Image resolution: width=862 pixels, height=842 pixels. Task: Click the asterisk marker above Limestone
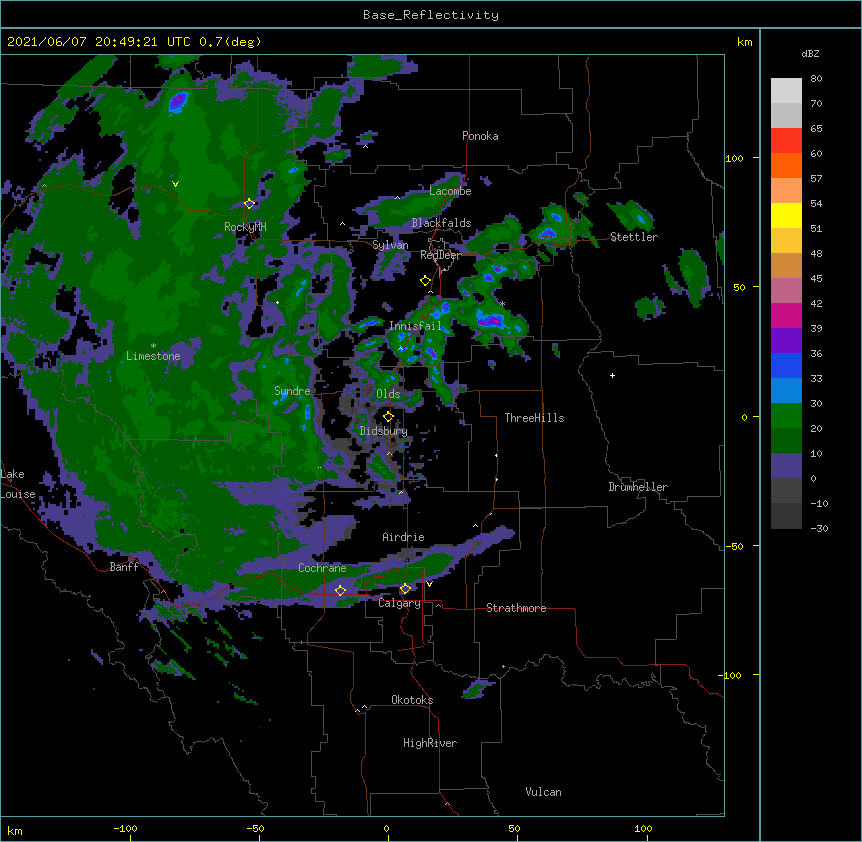[x=153, y=346]
